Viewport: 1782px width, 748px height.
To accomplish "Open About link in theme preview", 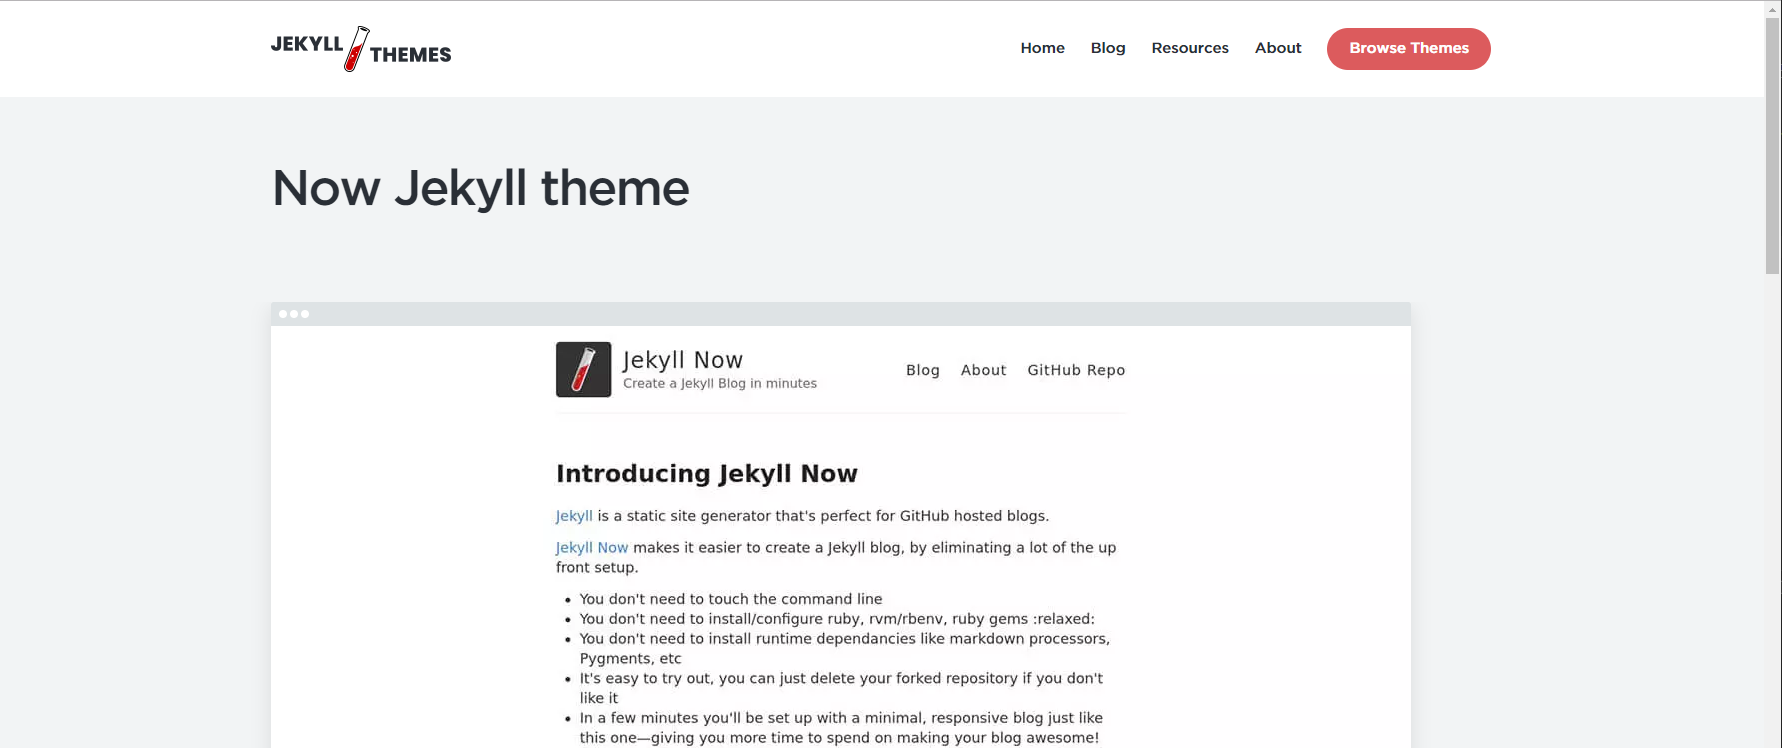I will (984, 370).
